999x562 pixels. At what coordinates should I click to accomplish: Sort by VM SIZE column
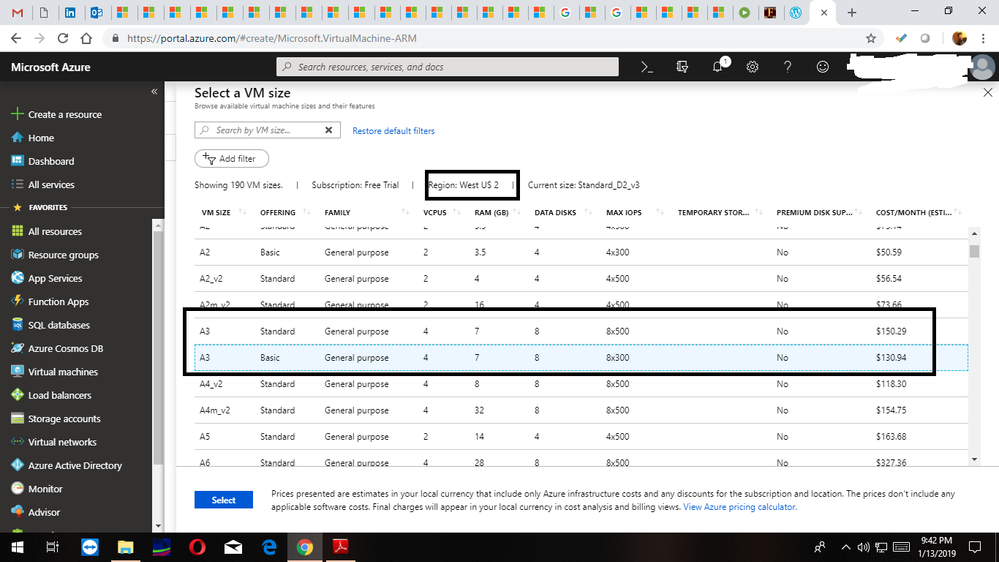tap(216, 212)
